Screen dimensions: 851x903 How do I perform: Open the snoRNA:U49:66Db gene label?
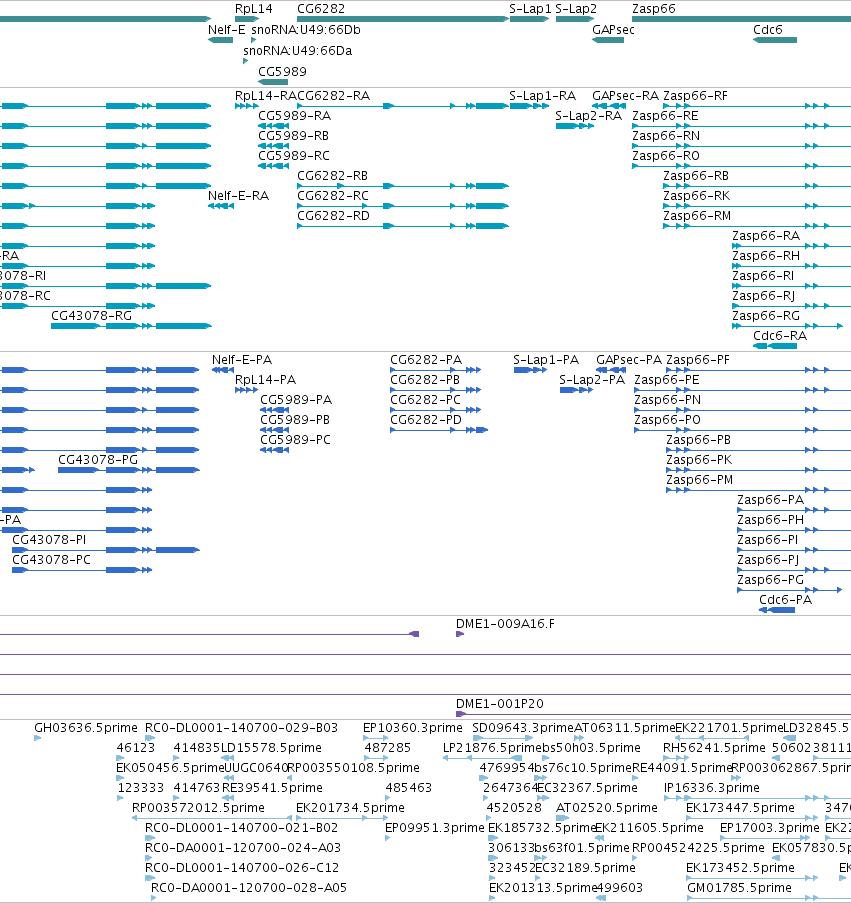[x=306, y=30]
